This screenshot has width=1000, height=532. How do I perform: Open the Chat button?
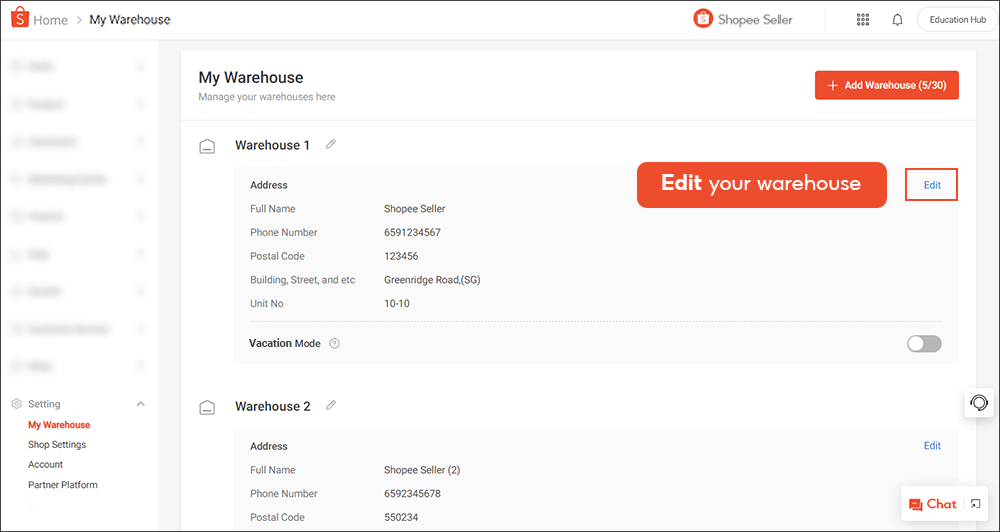[x=933, y=504]
